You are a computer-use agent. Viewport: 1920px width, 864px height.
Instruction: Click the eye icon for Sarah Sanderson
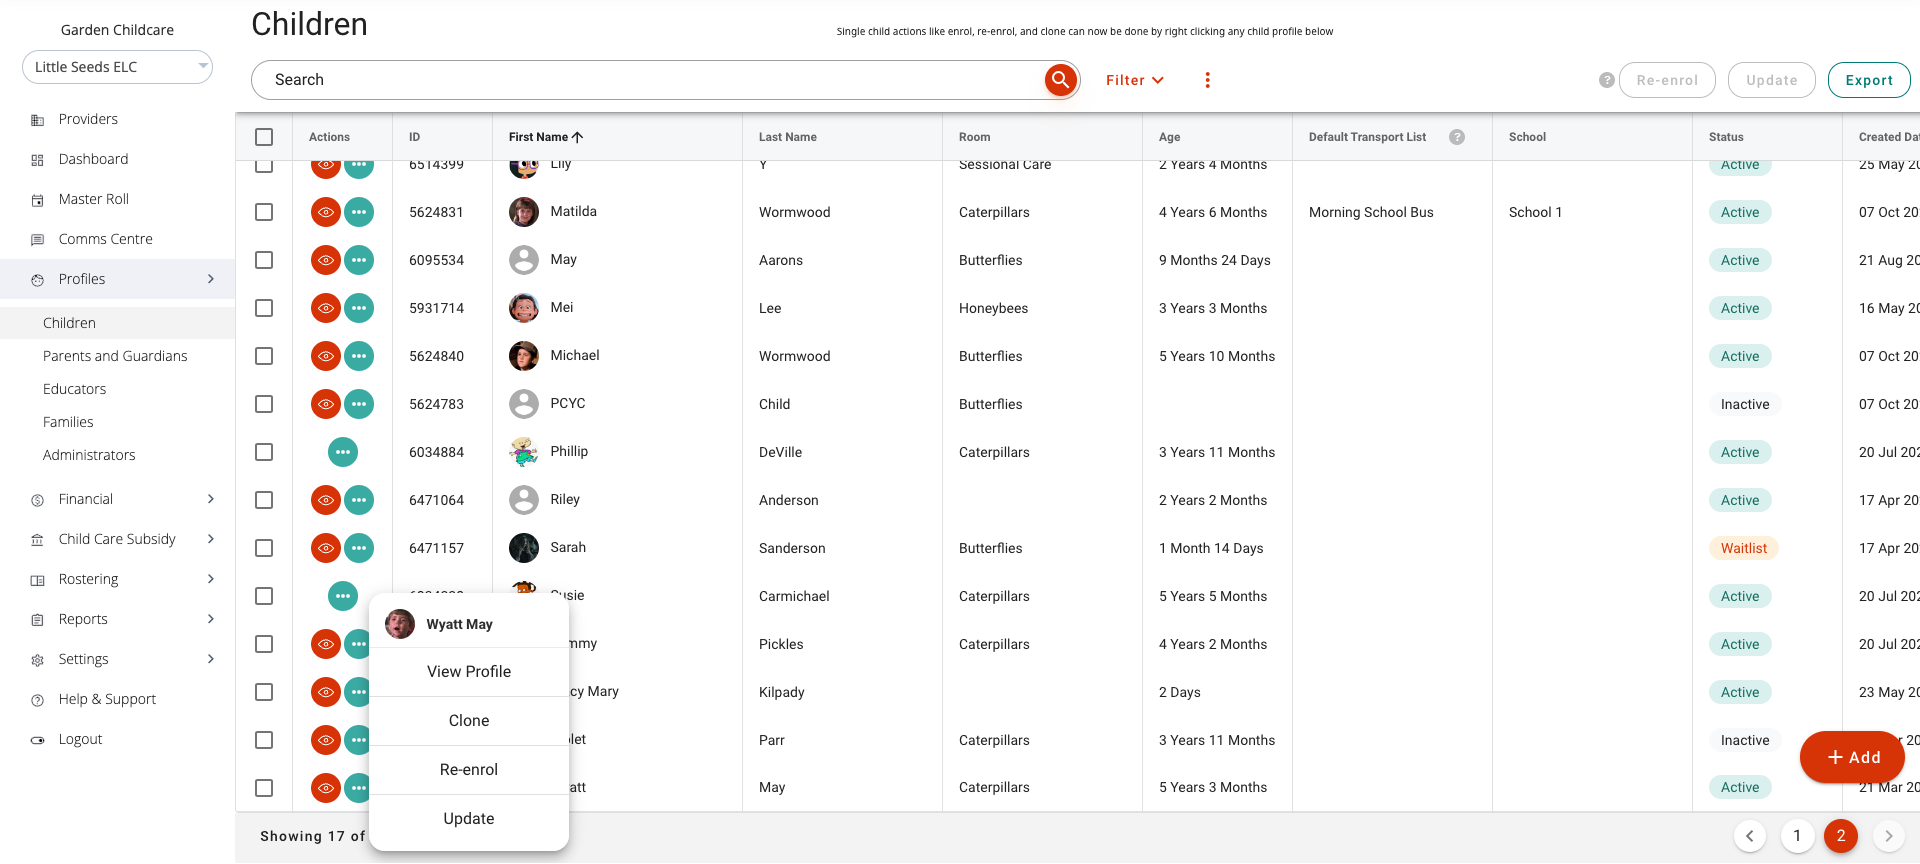(x=326, y=548)
